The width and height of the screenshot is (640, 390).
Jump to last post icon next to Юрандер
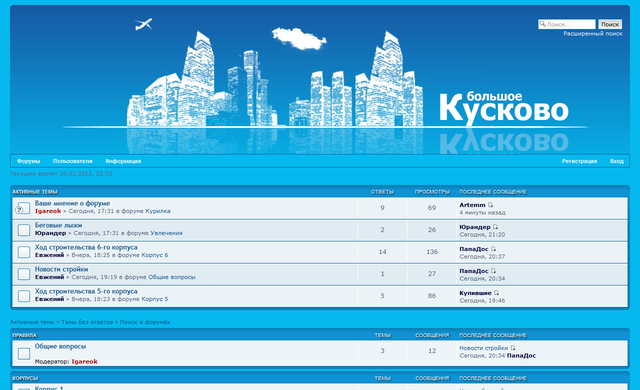(x=496, y=227)
